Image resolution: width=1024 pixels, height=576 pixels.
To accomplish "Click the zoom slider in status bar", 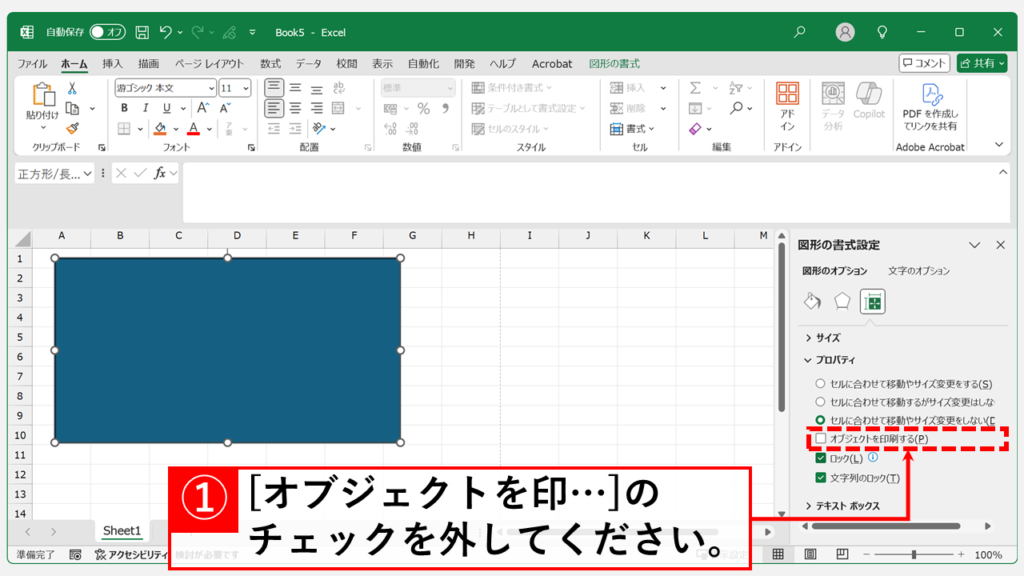I will point(913,554).
